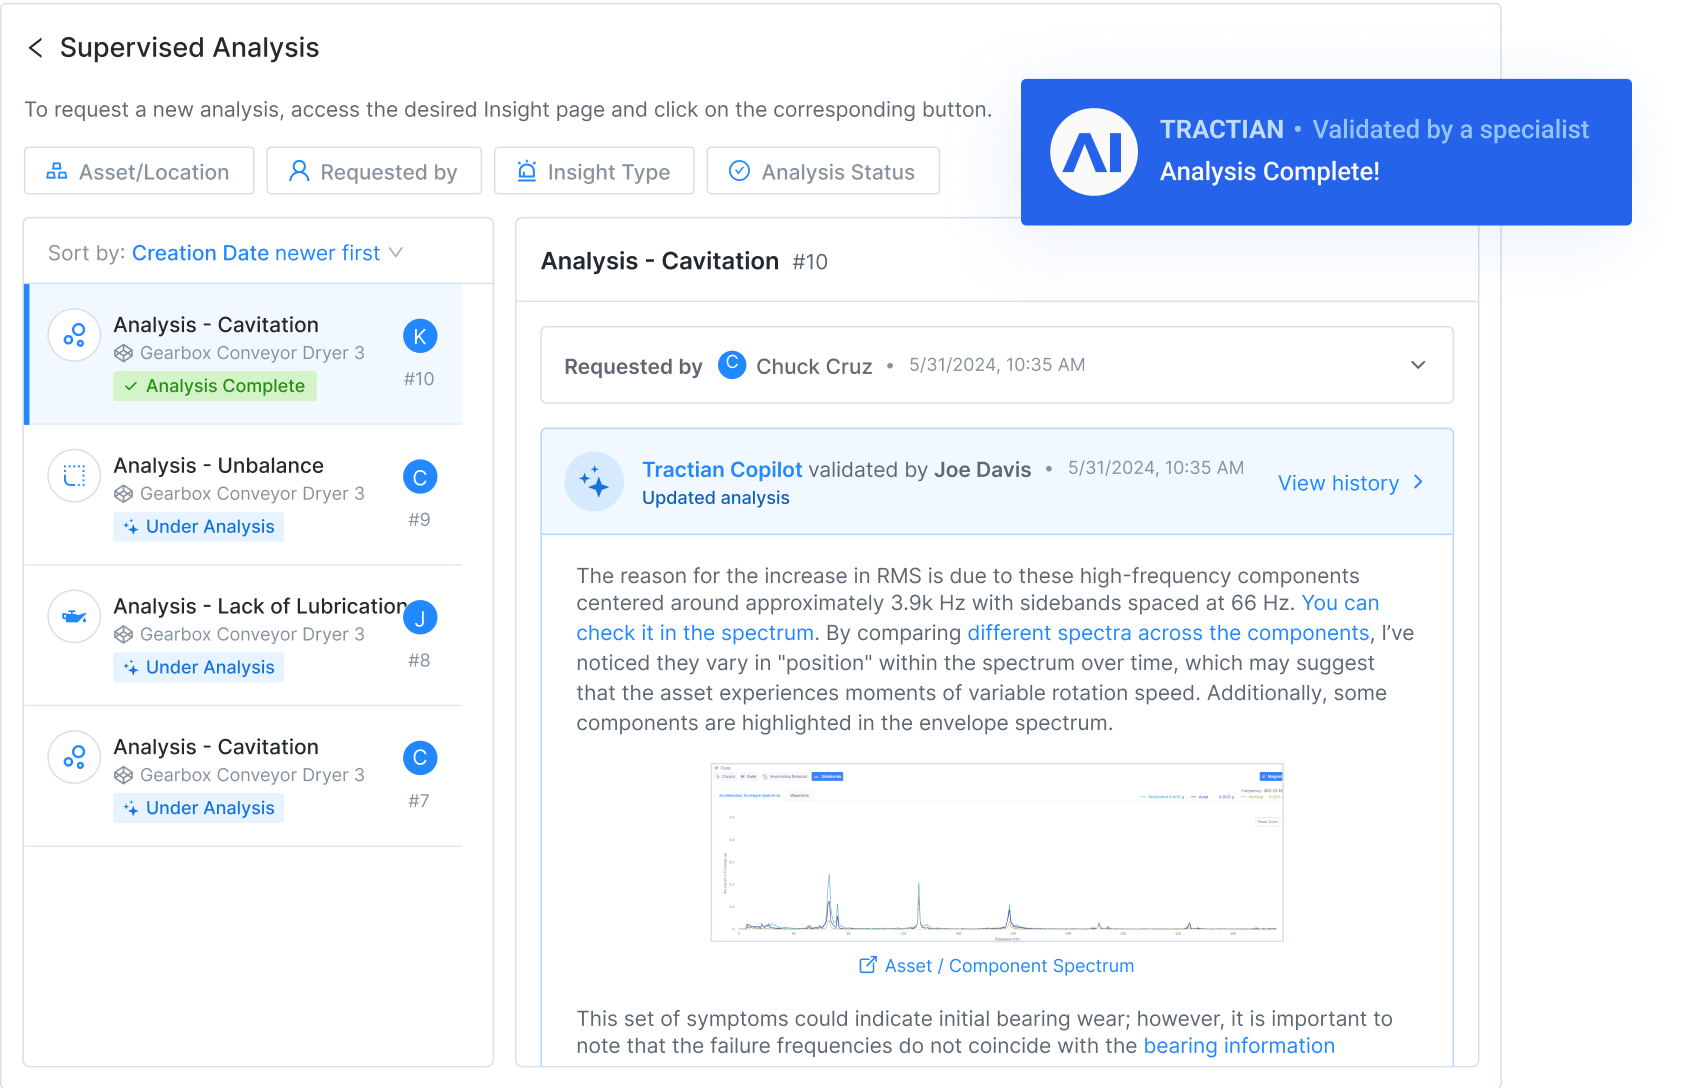Open the Asset/Location filter
This screenshot has height=1088, width=1700.
(139, 171)
